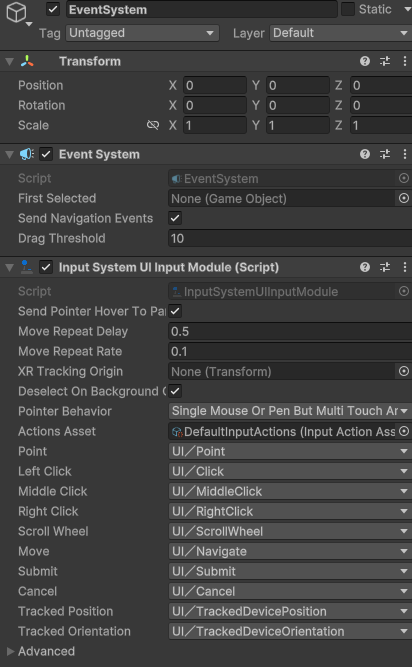Click the Move Repeat Rate field
This screenshot has height=667, width=412.
coord(290,351)
